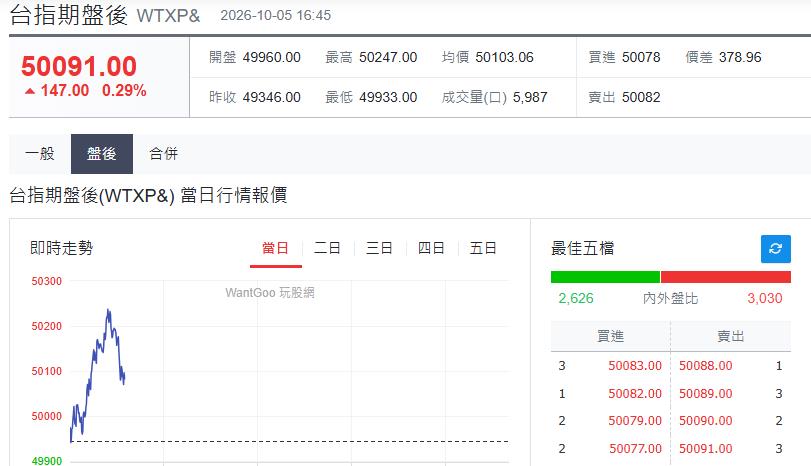Image resolution: width=811 pixels, height=466 pixels.
Task: Click the 賣出 column header in order book
Action: (x=730, y=336)
